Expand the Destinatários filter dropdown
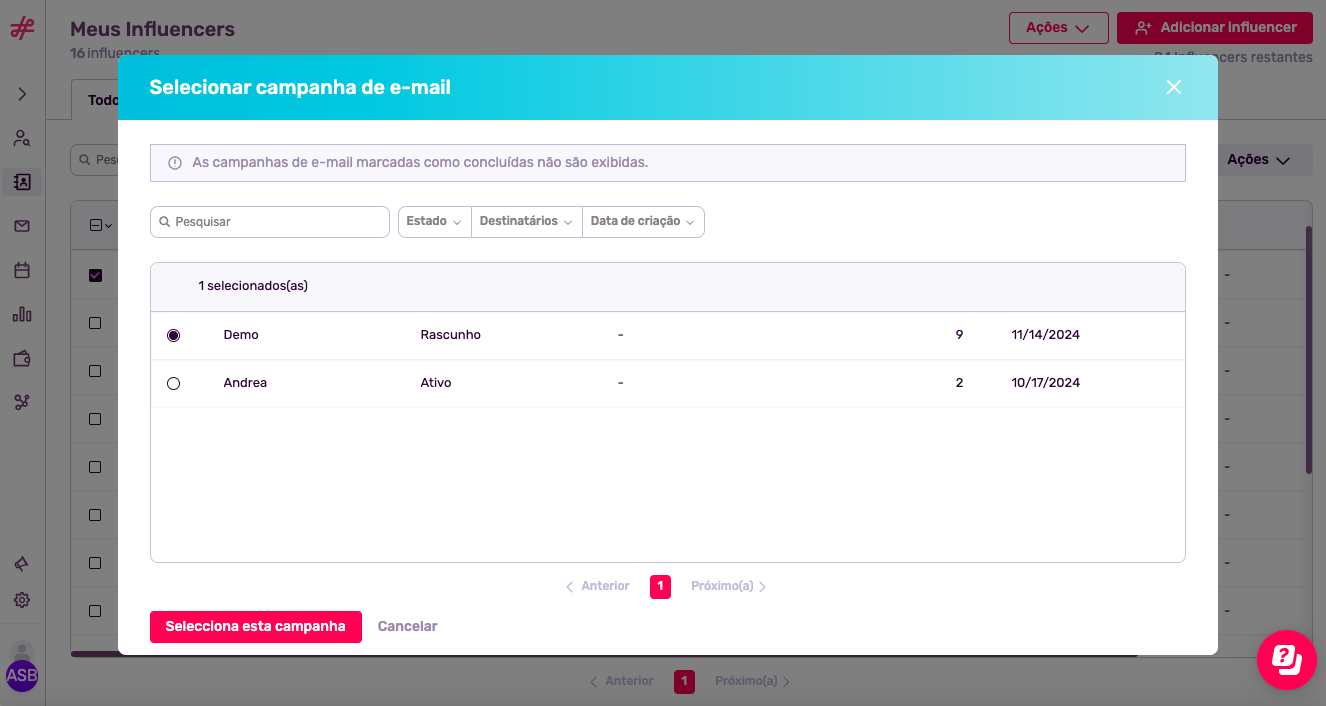The width and height of the screenshot is (1326, 706). coord(526,222)
